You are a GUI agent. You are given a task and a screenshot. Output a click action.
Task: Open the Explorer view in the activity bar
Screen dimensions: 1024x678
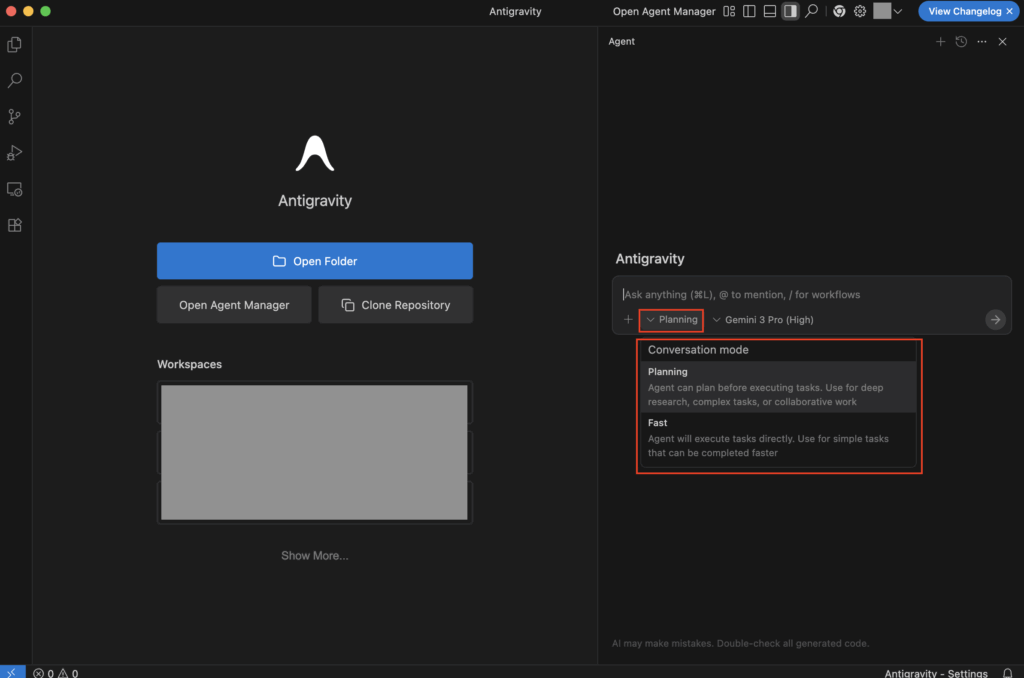[15, 44]
